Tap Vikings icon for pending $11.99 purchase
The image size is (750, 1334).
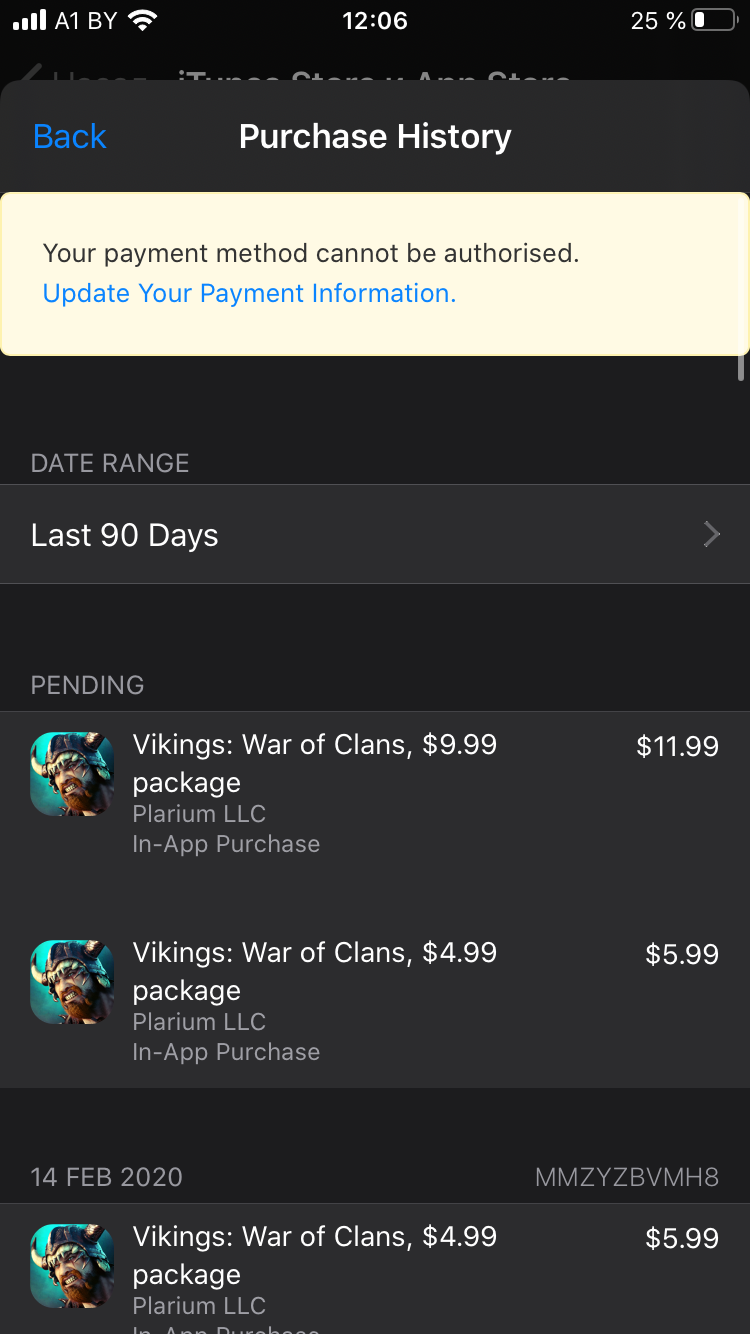point(72,774)
